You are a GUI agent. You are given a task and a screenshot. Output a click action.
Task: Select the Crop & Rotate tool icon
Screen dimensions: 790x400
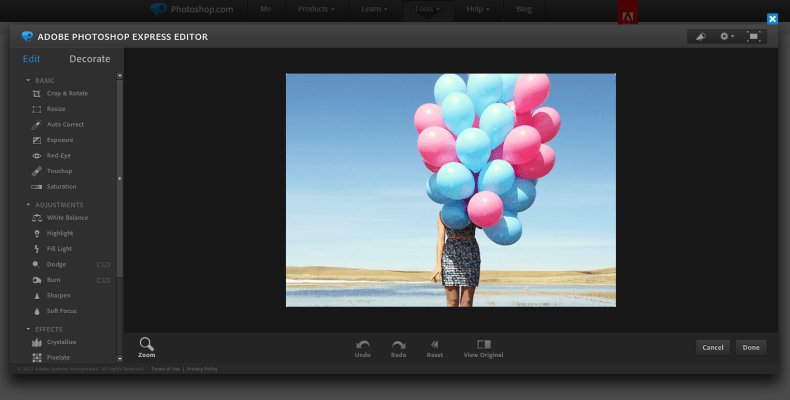tap(36, 94)
